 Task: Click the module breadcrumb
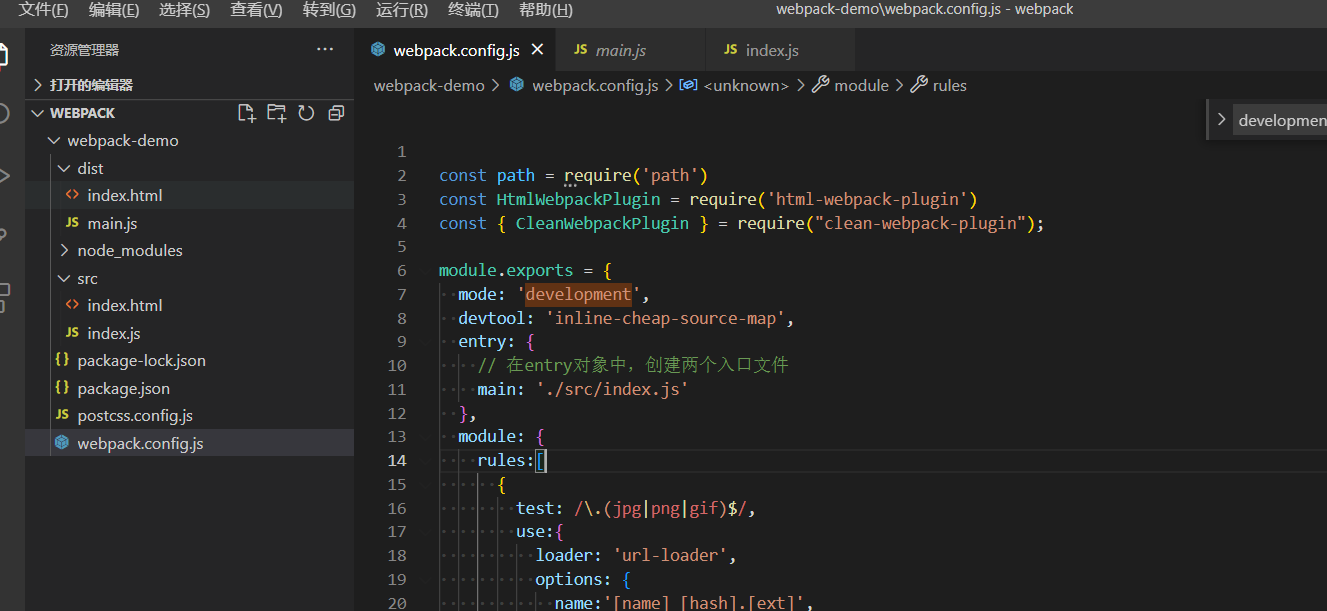(851, 86)
